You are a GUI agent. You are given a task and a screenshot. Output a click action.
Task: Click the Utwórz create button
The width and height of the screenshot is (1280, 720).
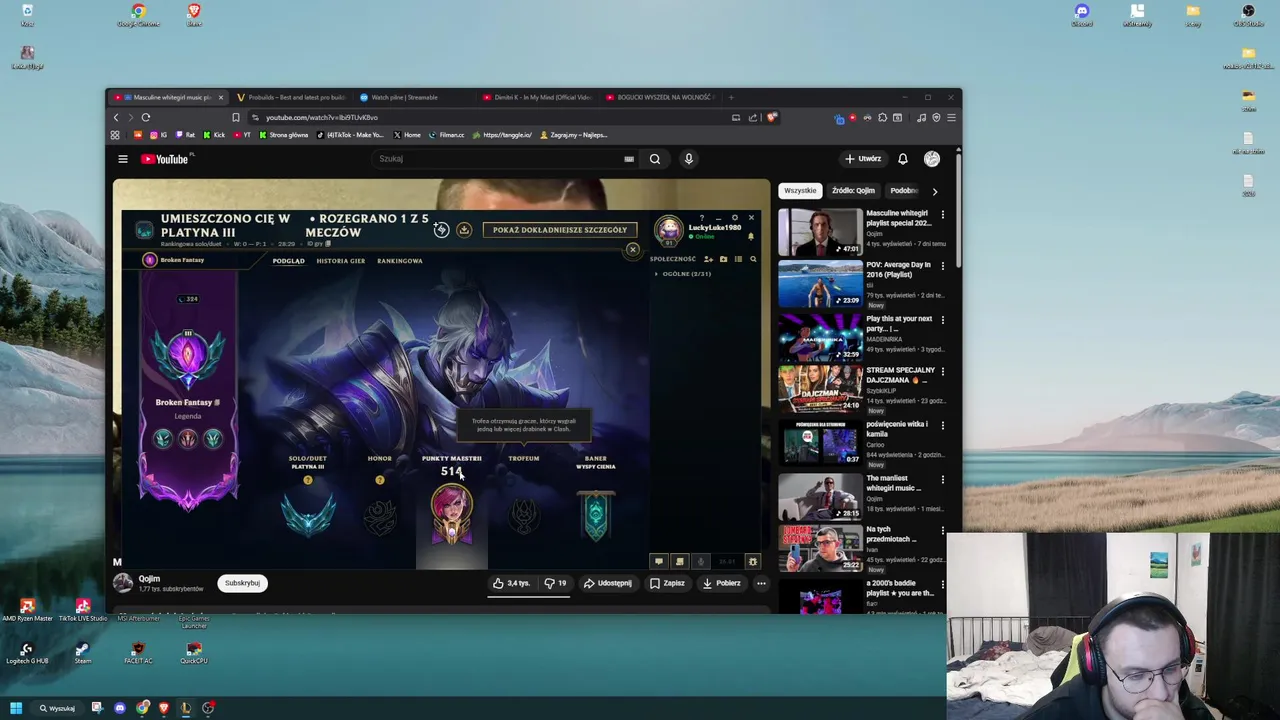[x=863, y=159]
